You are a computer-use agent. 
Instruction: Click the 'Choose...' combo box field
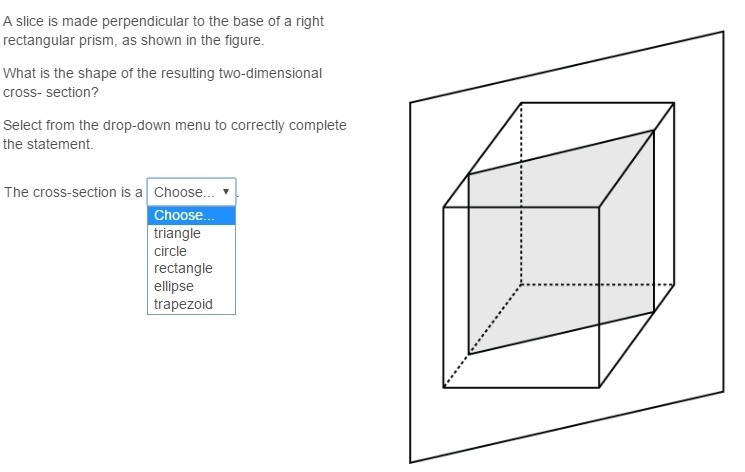(191, 192)
